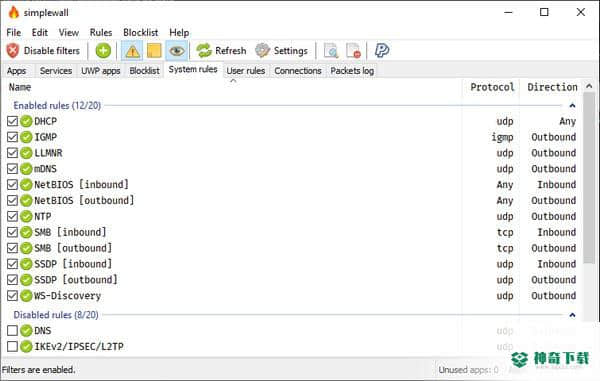Image resolution: width=600 pixels, height=381 pixels.
Task: Uncheck the NetBIOS [inbound] checkbox
Action: tap(12, 185)
